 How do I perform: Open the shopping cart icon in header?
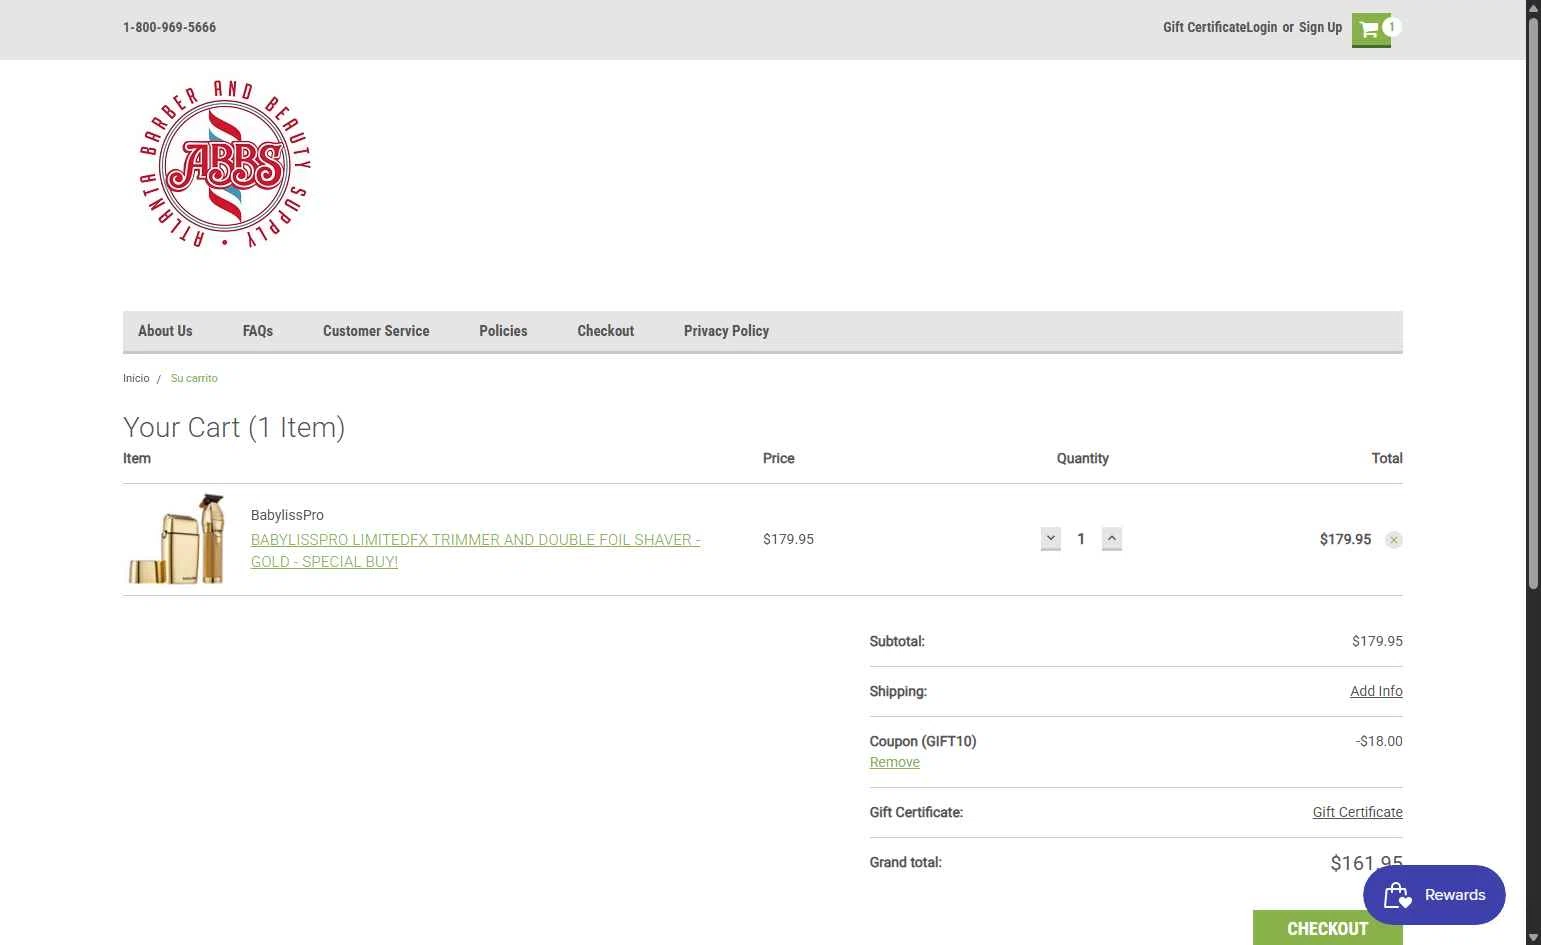click(1371, 30)
